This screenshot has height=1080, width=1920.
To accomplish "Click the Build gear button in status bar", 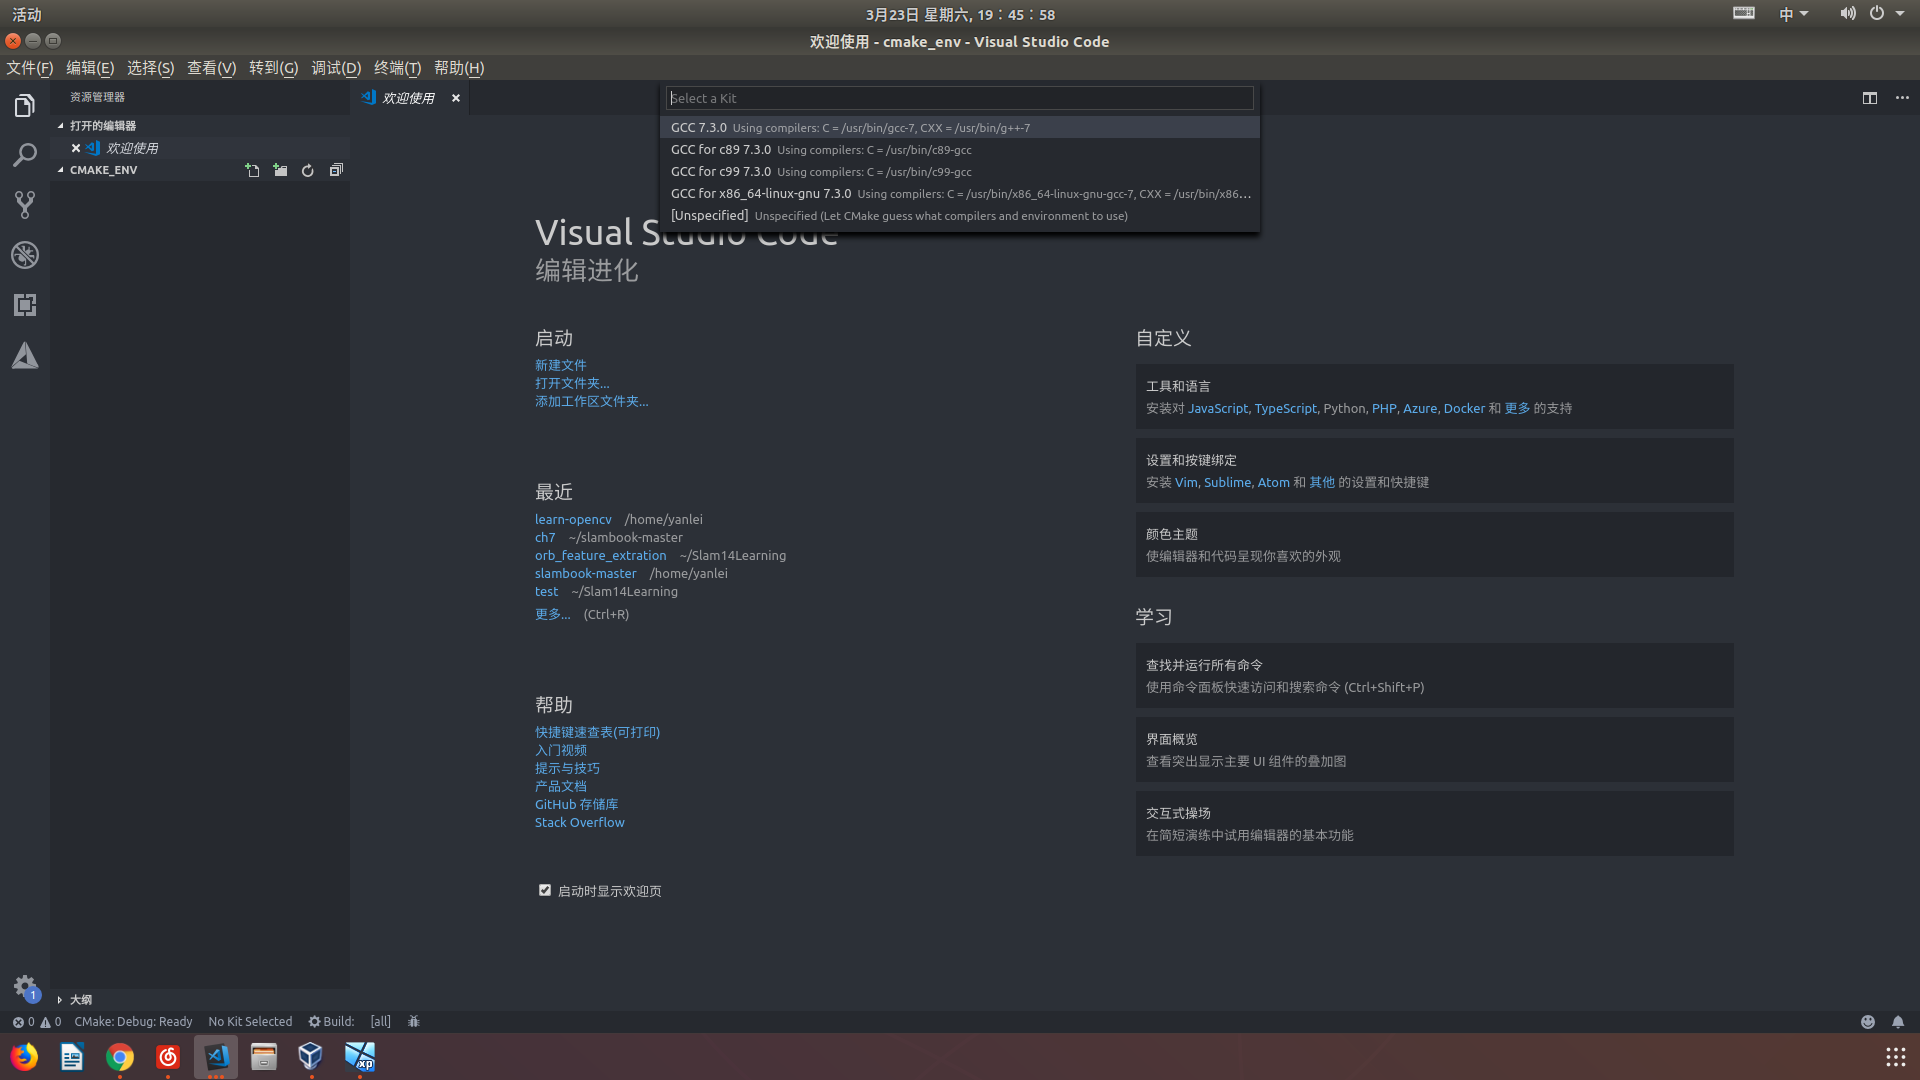I will (x=331, y=1021).
